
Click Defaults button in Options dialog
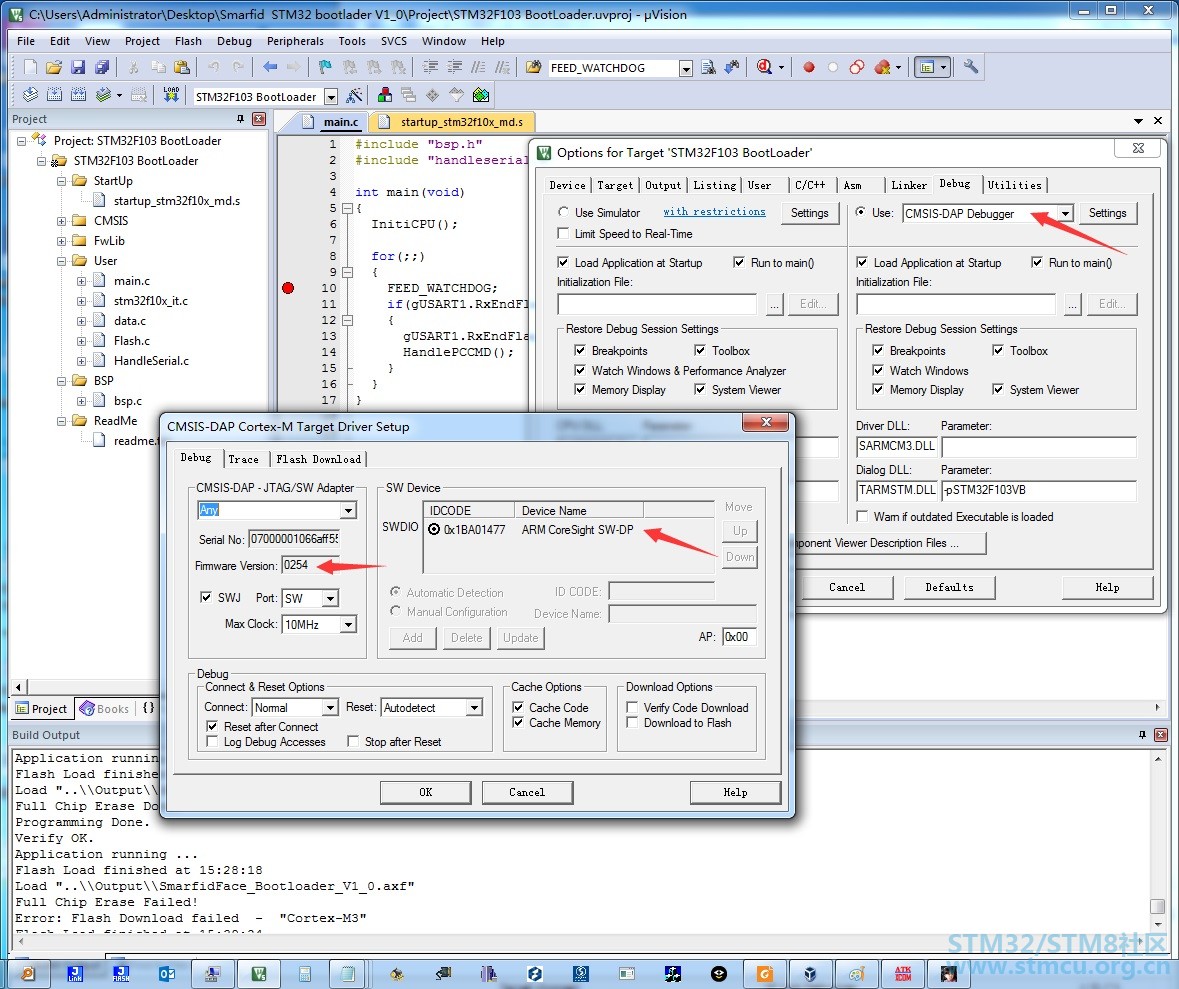pyautogui.click(x=949, y=587)
